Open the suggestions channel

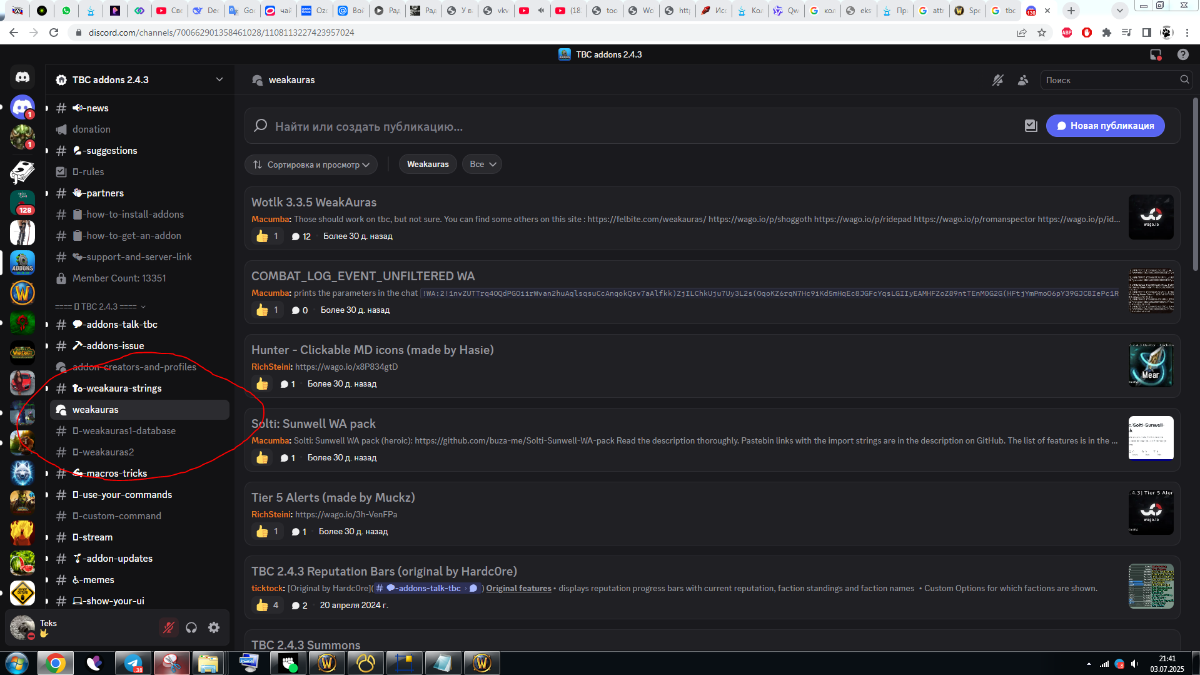[x=140, y=151]
